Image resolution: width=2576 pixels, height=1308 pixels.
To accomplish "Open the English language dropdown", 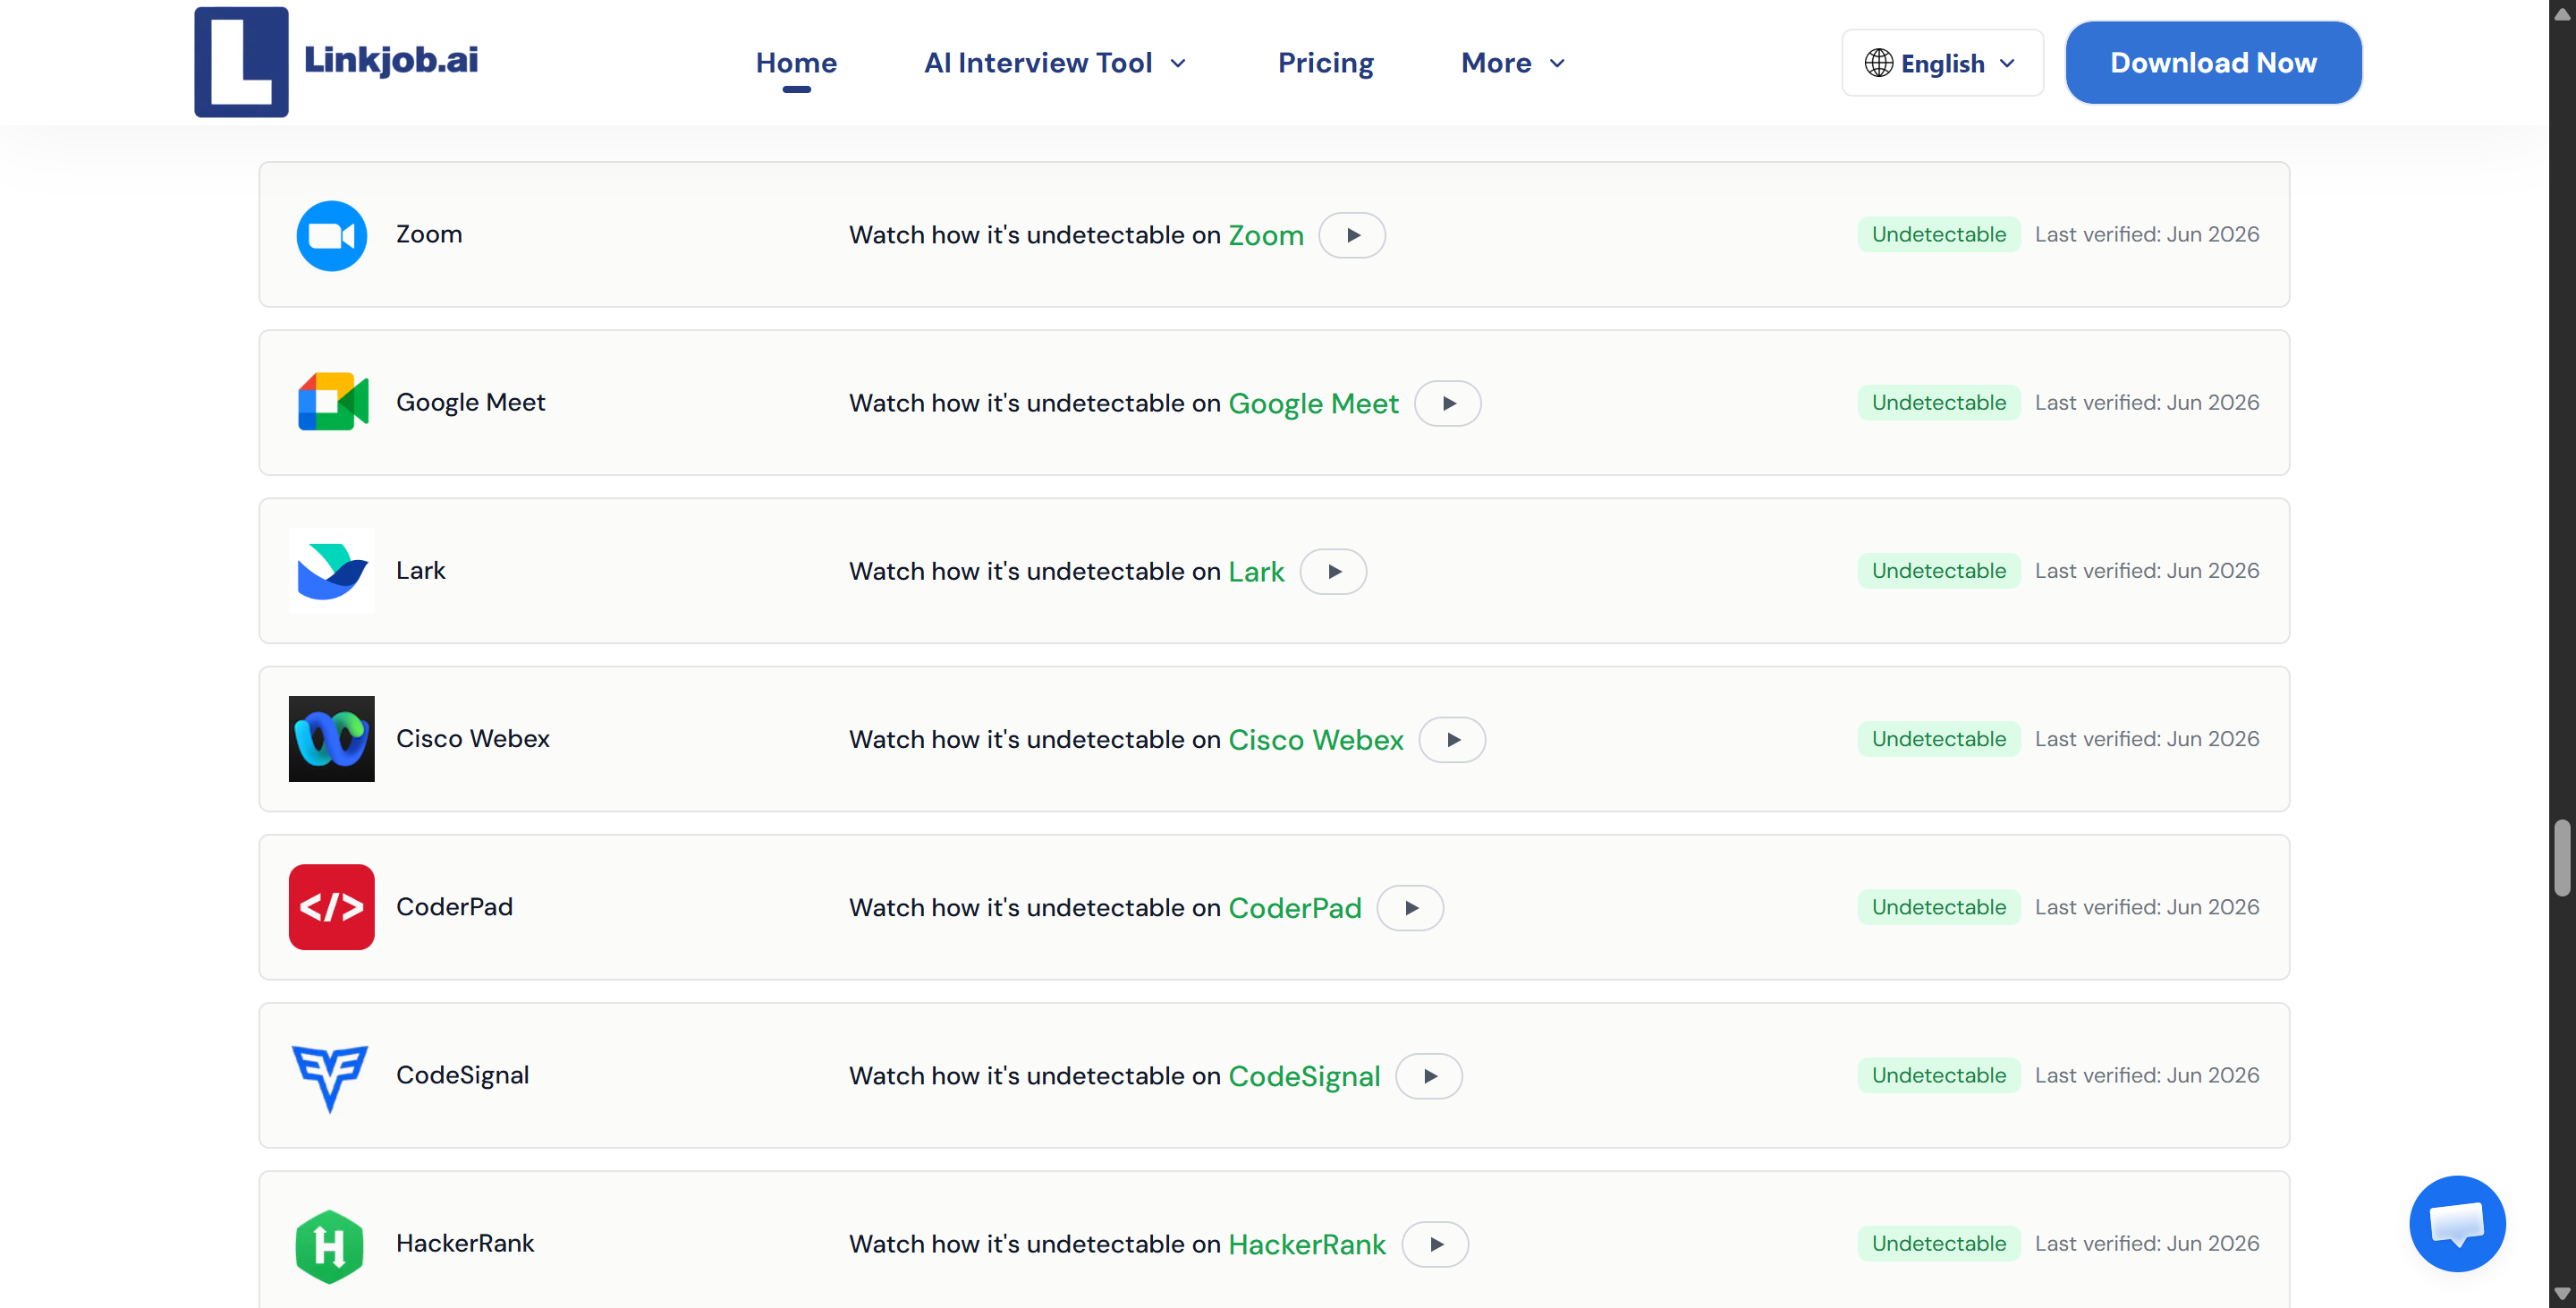I will click(1942, 62).
